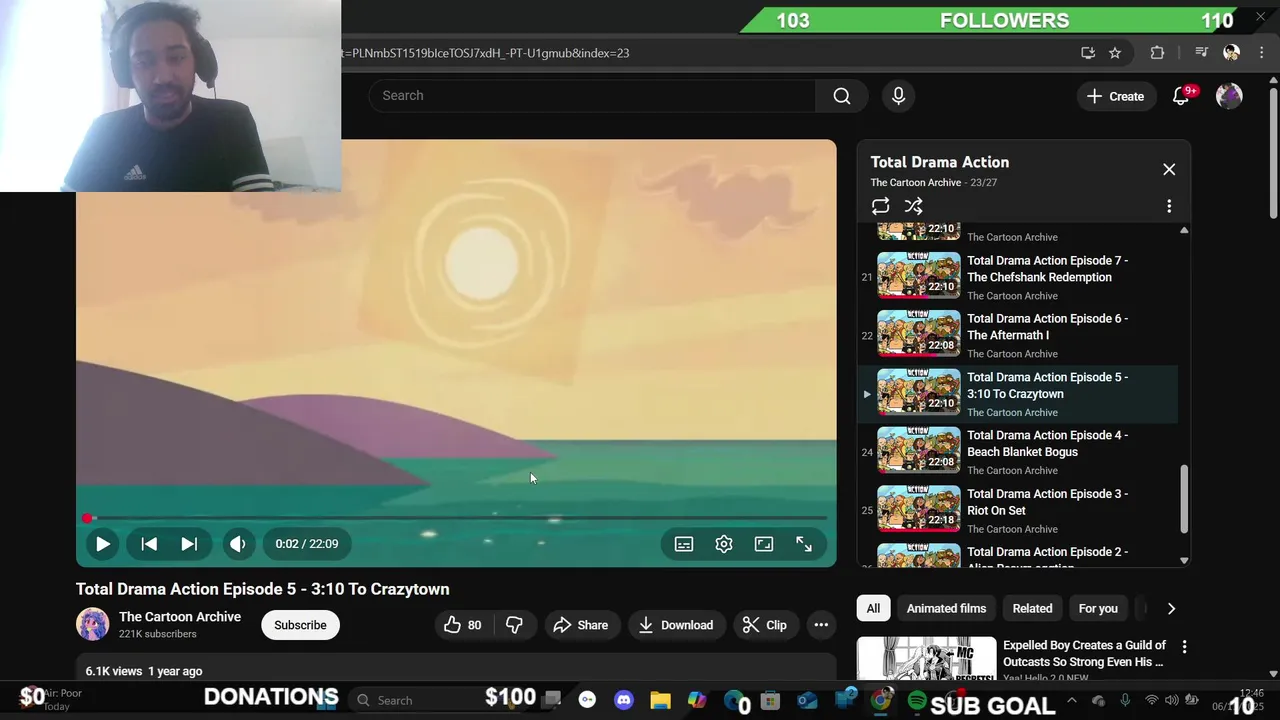Screen dimensions: 1280x720
Task: Search YouTube with the magnifier icon
Action: pyautogui.click(x=842, y=96)
